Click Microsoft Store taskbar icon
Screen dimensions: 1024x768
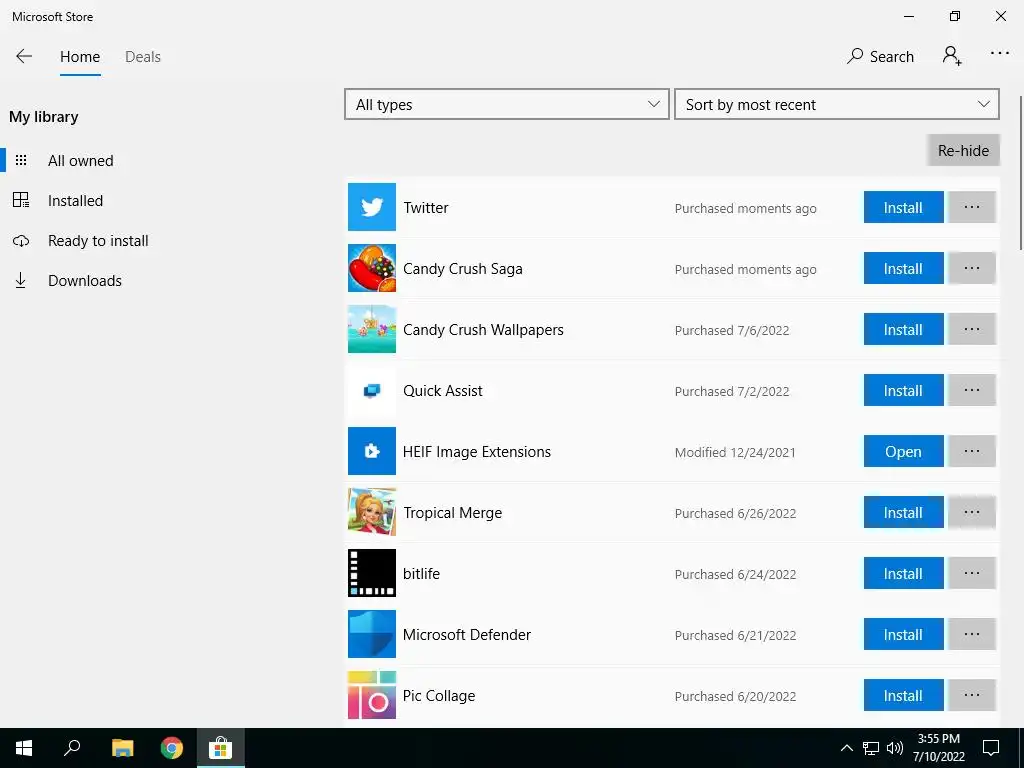tap(221, 748)
